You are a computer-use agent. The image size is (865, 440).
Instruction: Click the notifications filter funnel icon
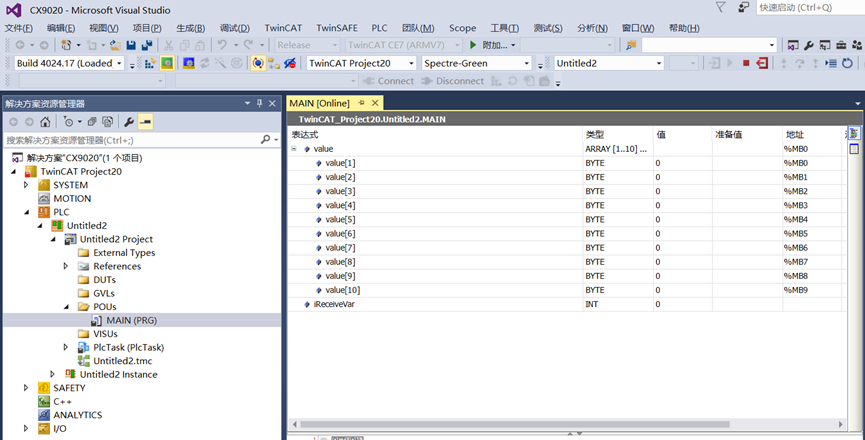point(720,7)
